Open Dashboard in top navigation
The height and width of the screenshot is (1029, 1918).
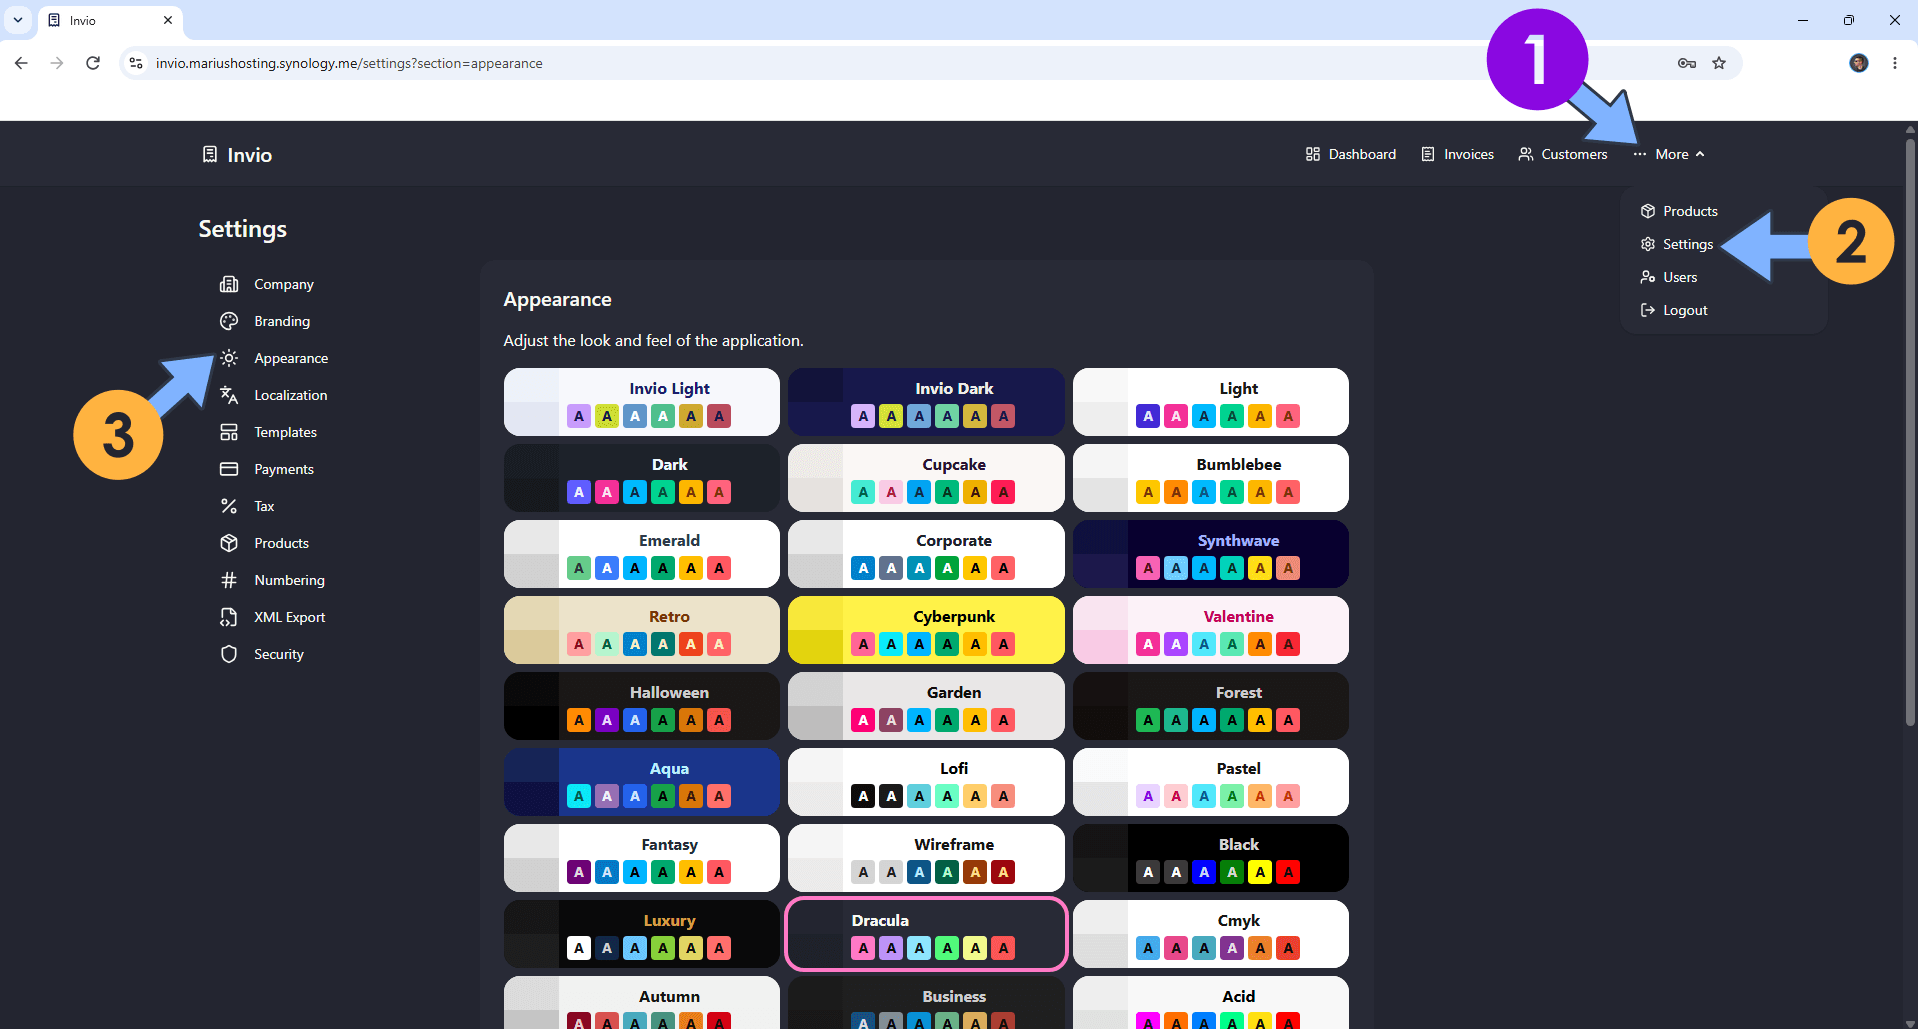1351,154
